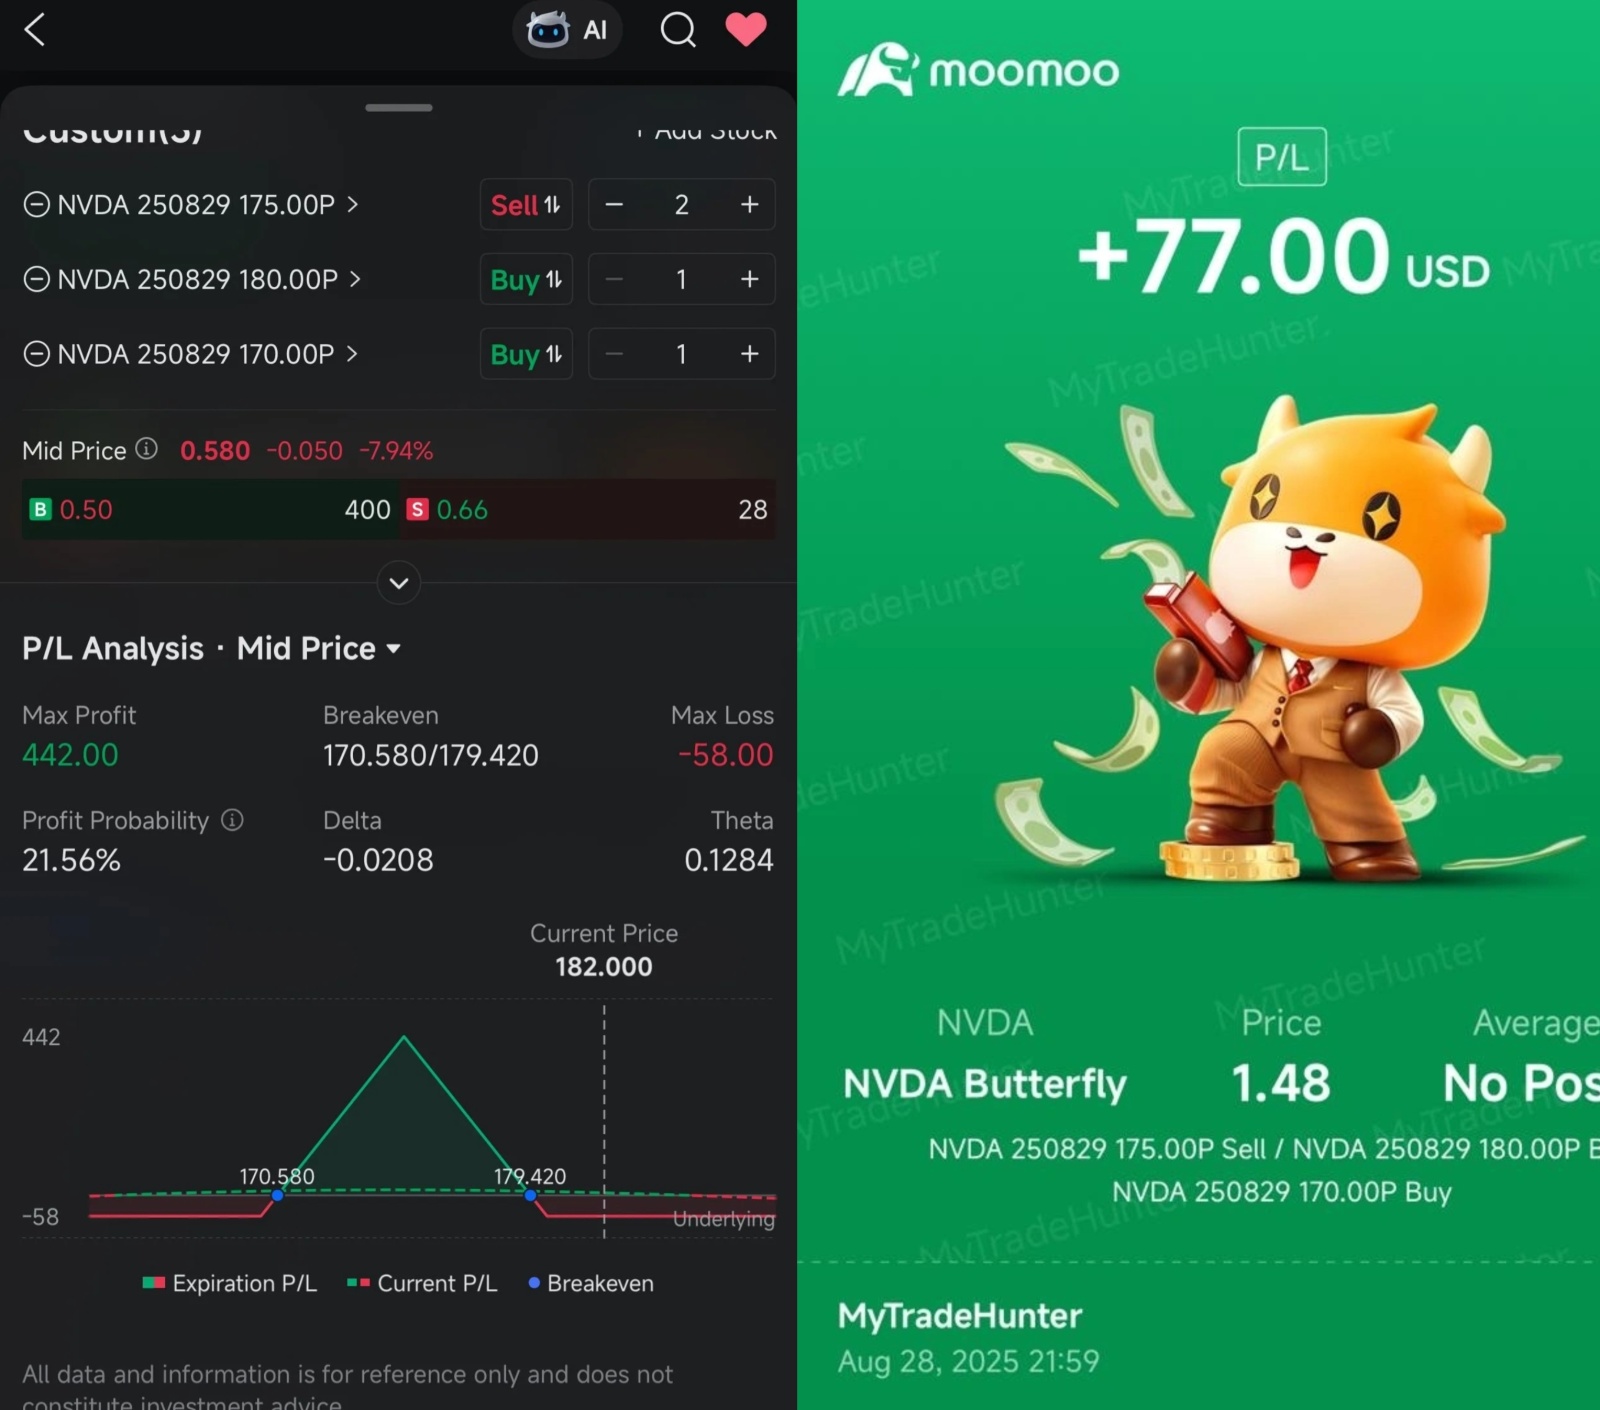Increase quantity for the 170.00P leg
The height and width of the screenshot is (1410, 1600).
pyautogui.click(x=749, y=354)
